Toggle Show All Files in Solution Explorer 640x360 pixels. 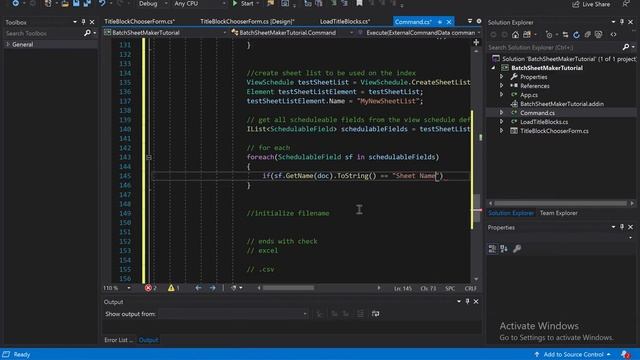pos(599,35)
